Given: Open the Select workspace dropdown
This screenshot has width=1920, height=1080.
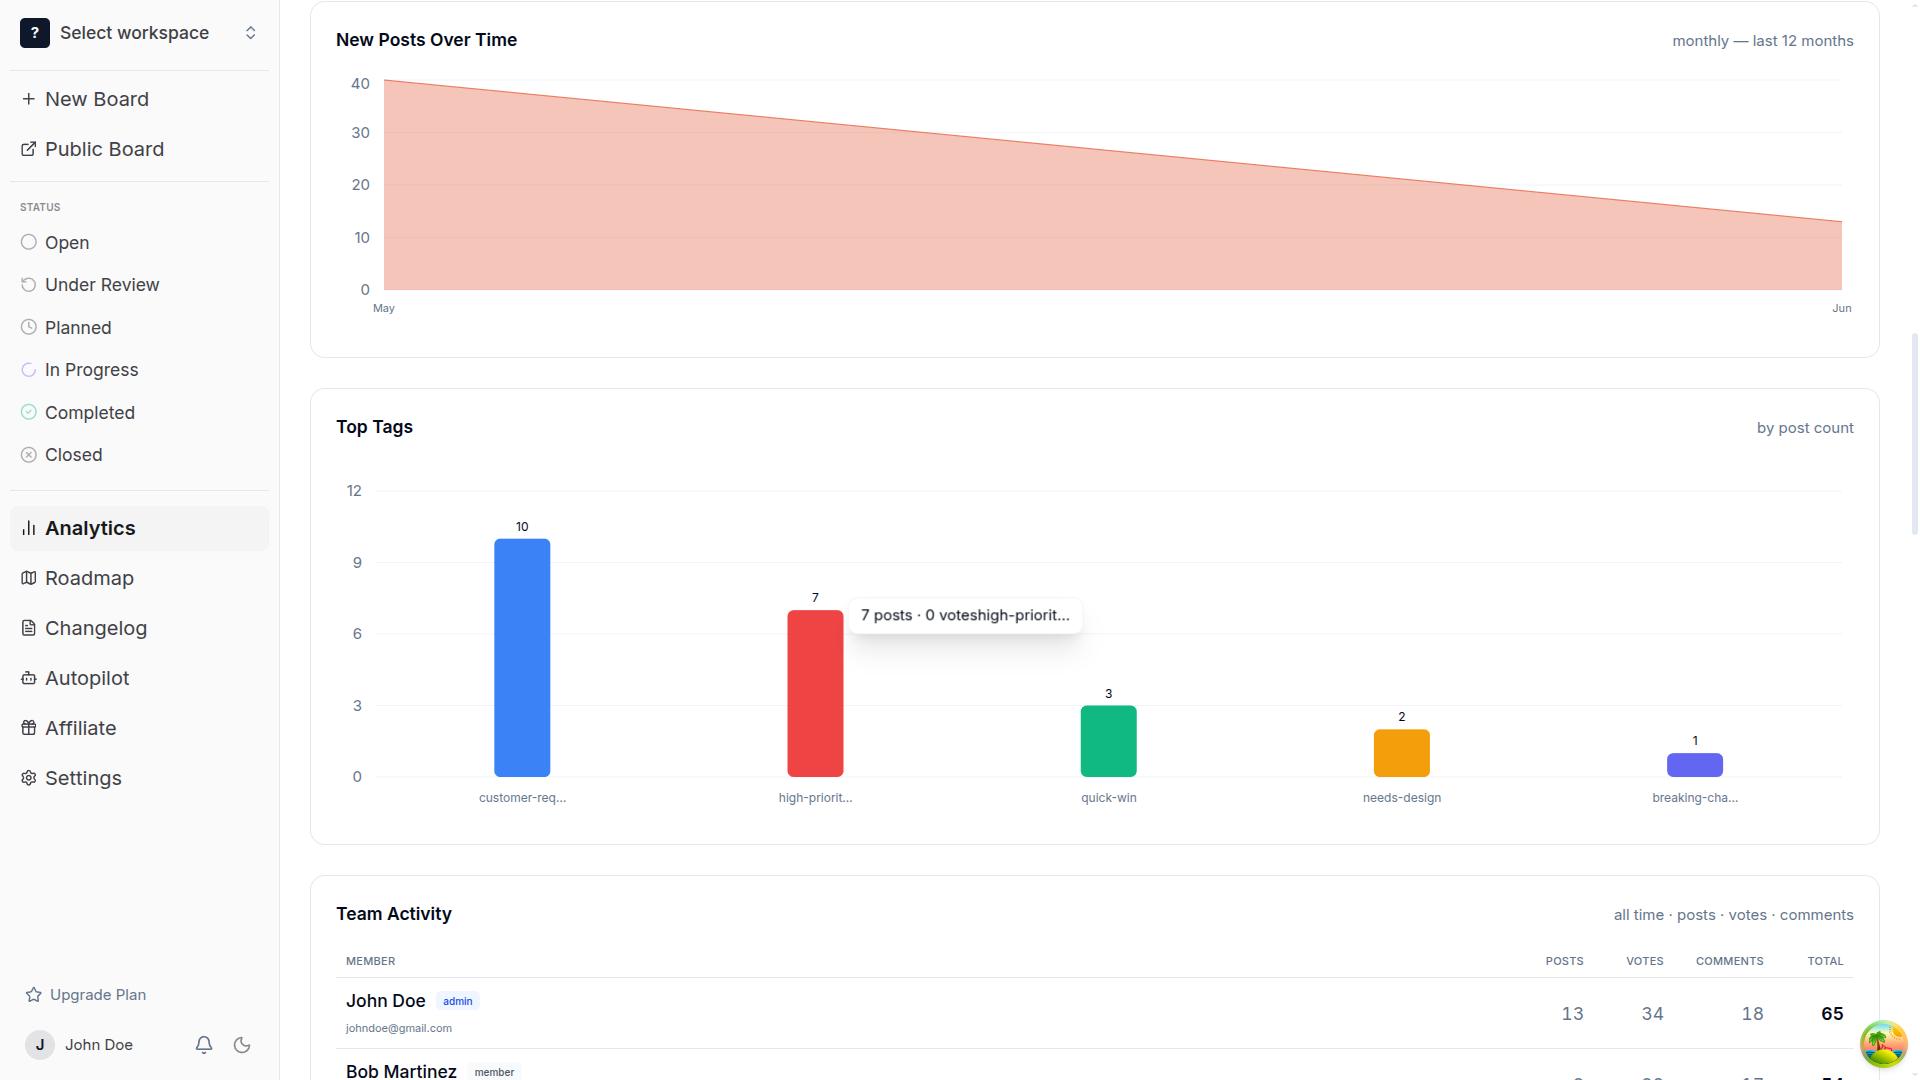Looking at the screenshot, I should coord(139,33).
